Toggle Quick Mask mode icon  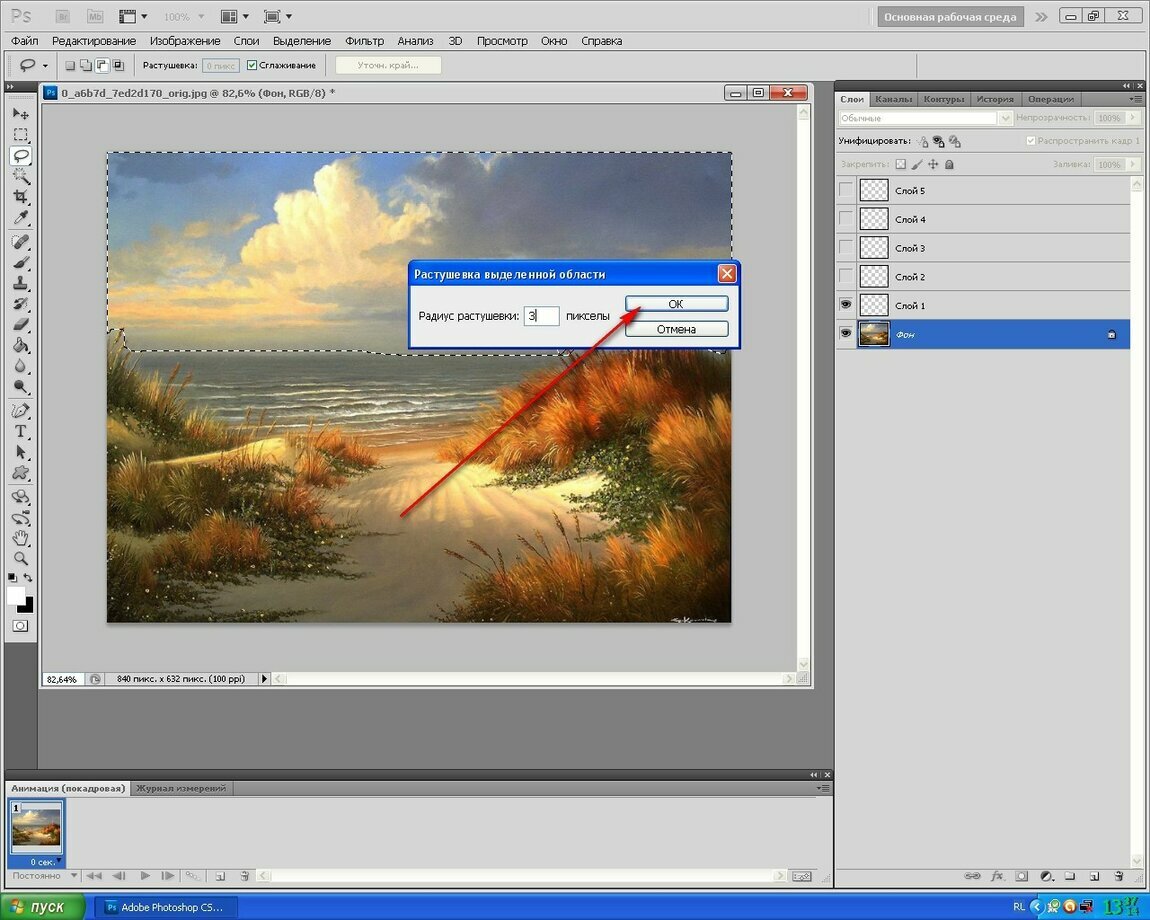point(21,626)
